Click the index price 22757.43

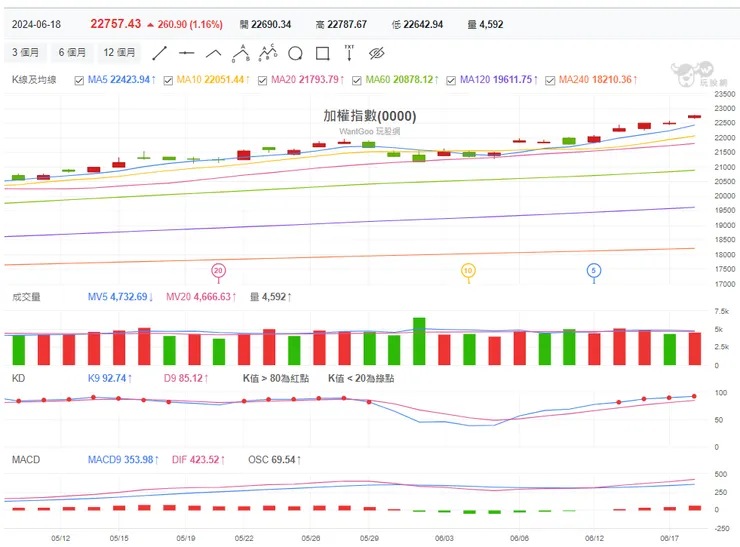tap(116, 24)
